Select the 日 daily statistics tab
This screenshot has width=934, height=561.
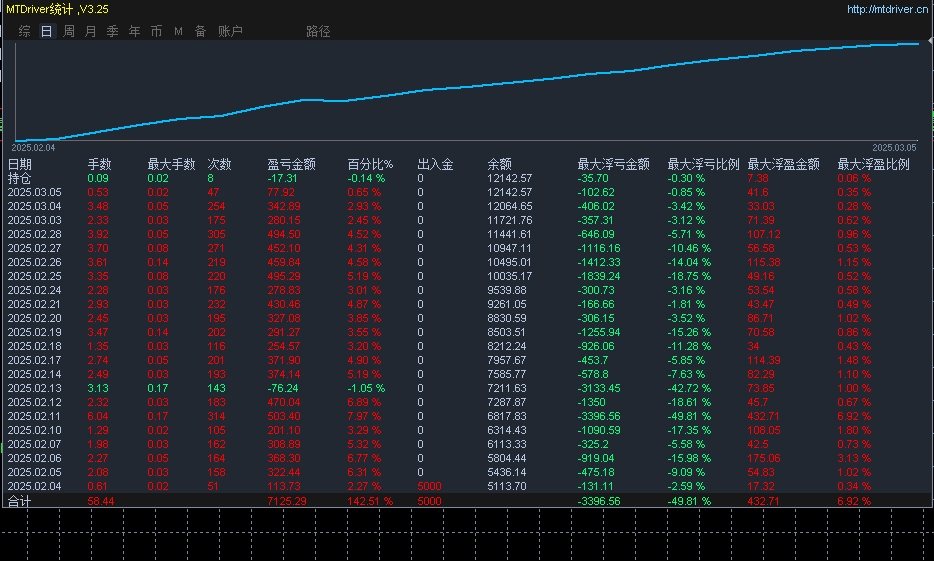[x=47, y=31]
